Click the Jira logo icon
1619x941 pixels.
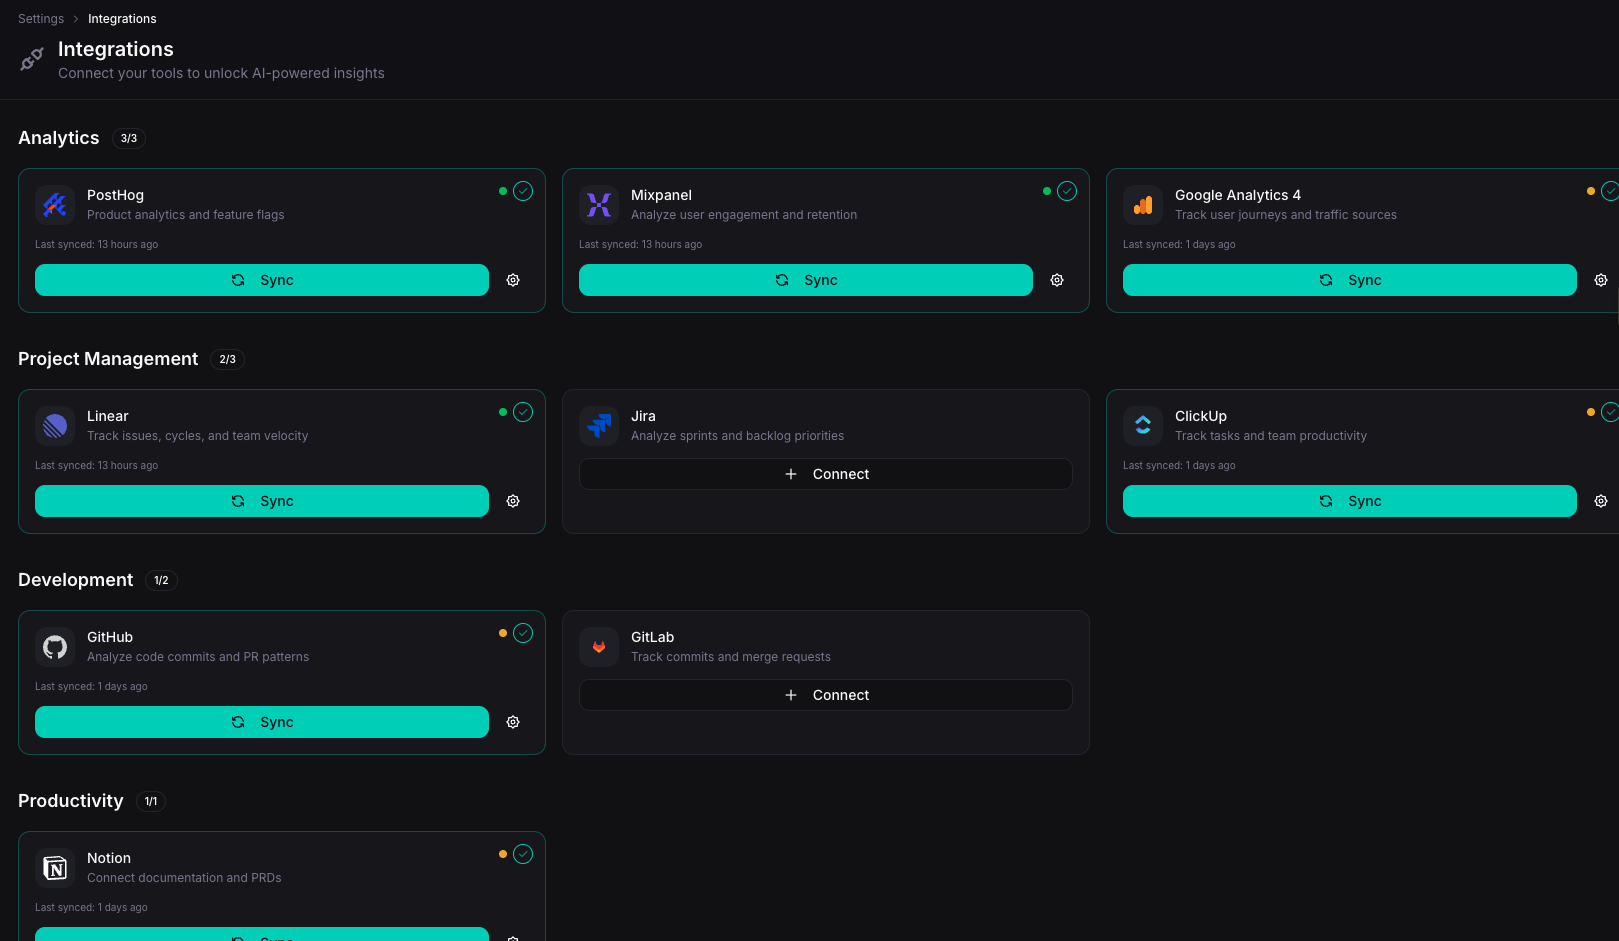(x=599, y=426)
